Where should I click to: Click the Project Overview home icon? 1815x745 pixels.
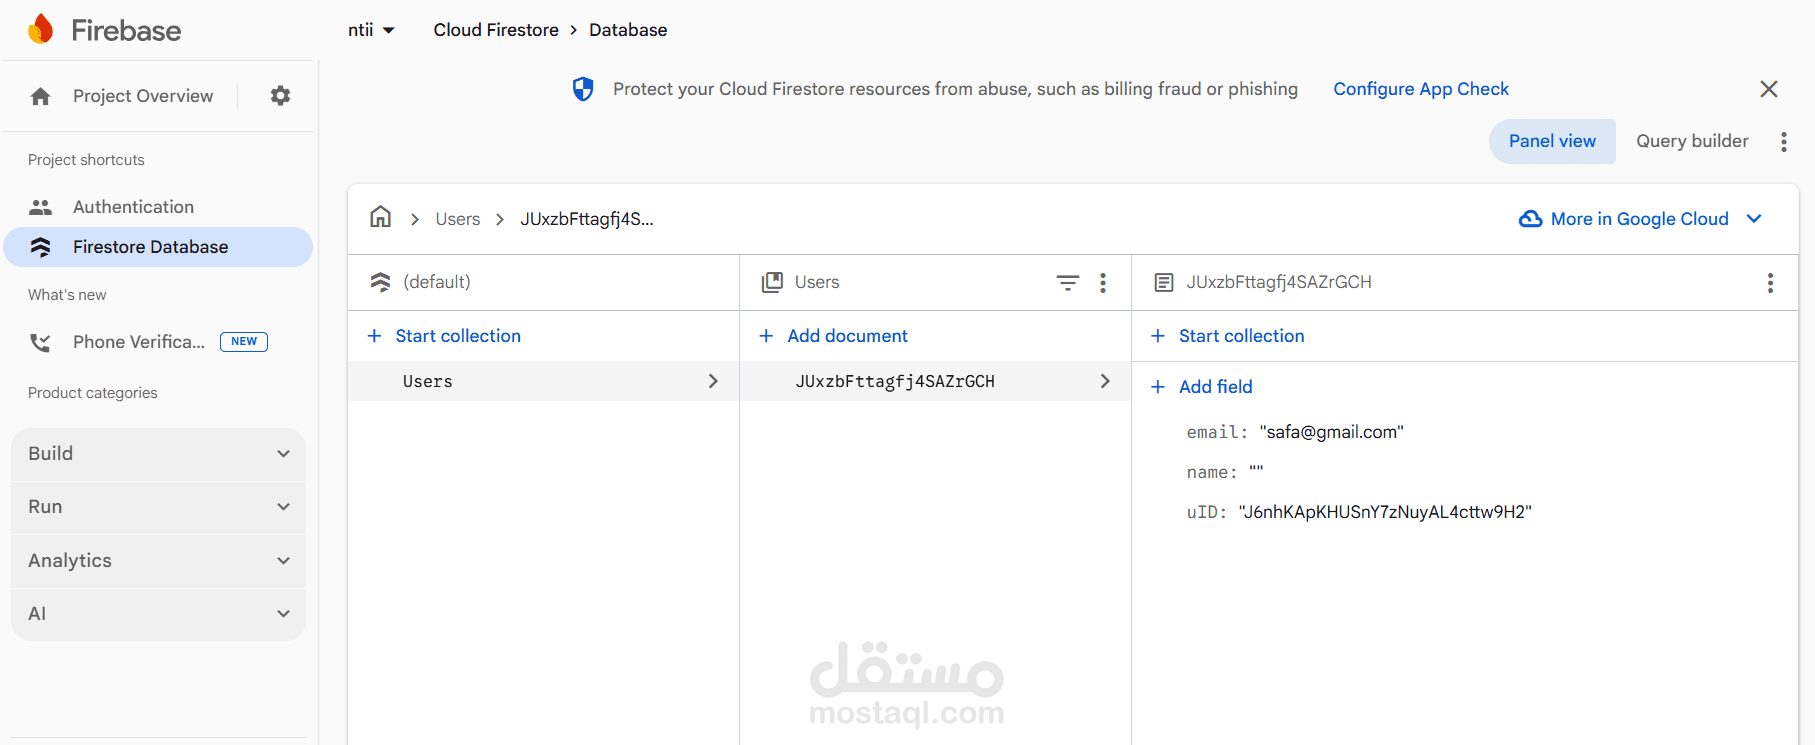pyautogui.click(x=41, y=96)
